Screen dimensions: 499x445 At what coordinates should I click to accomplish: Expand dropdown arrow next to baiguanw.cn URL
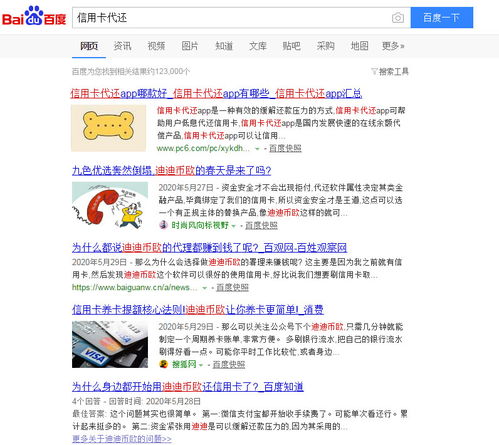point(204,288)
